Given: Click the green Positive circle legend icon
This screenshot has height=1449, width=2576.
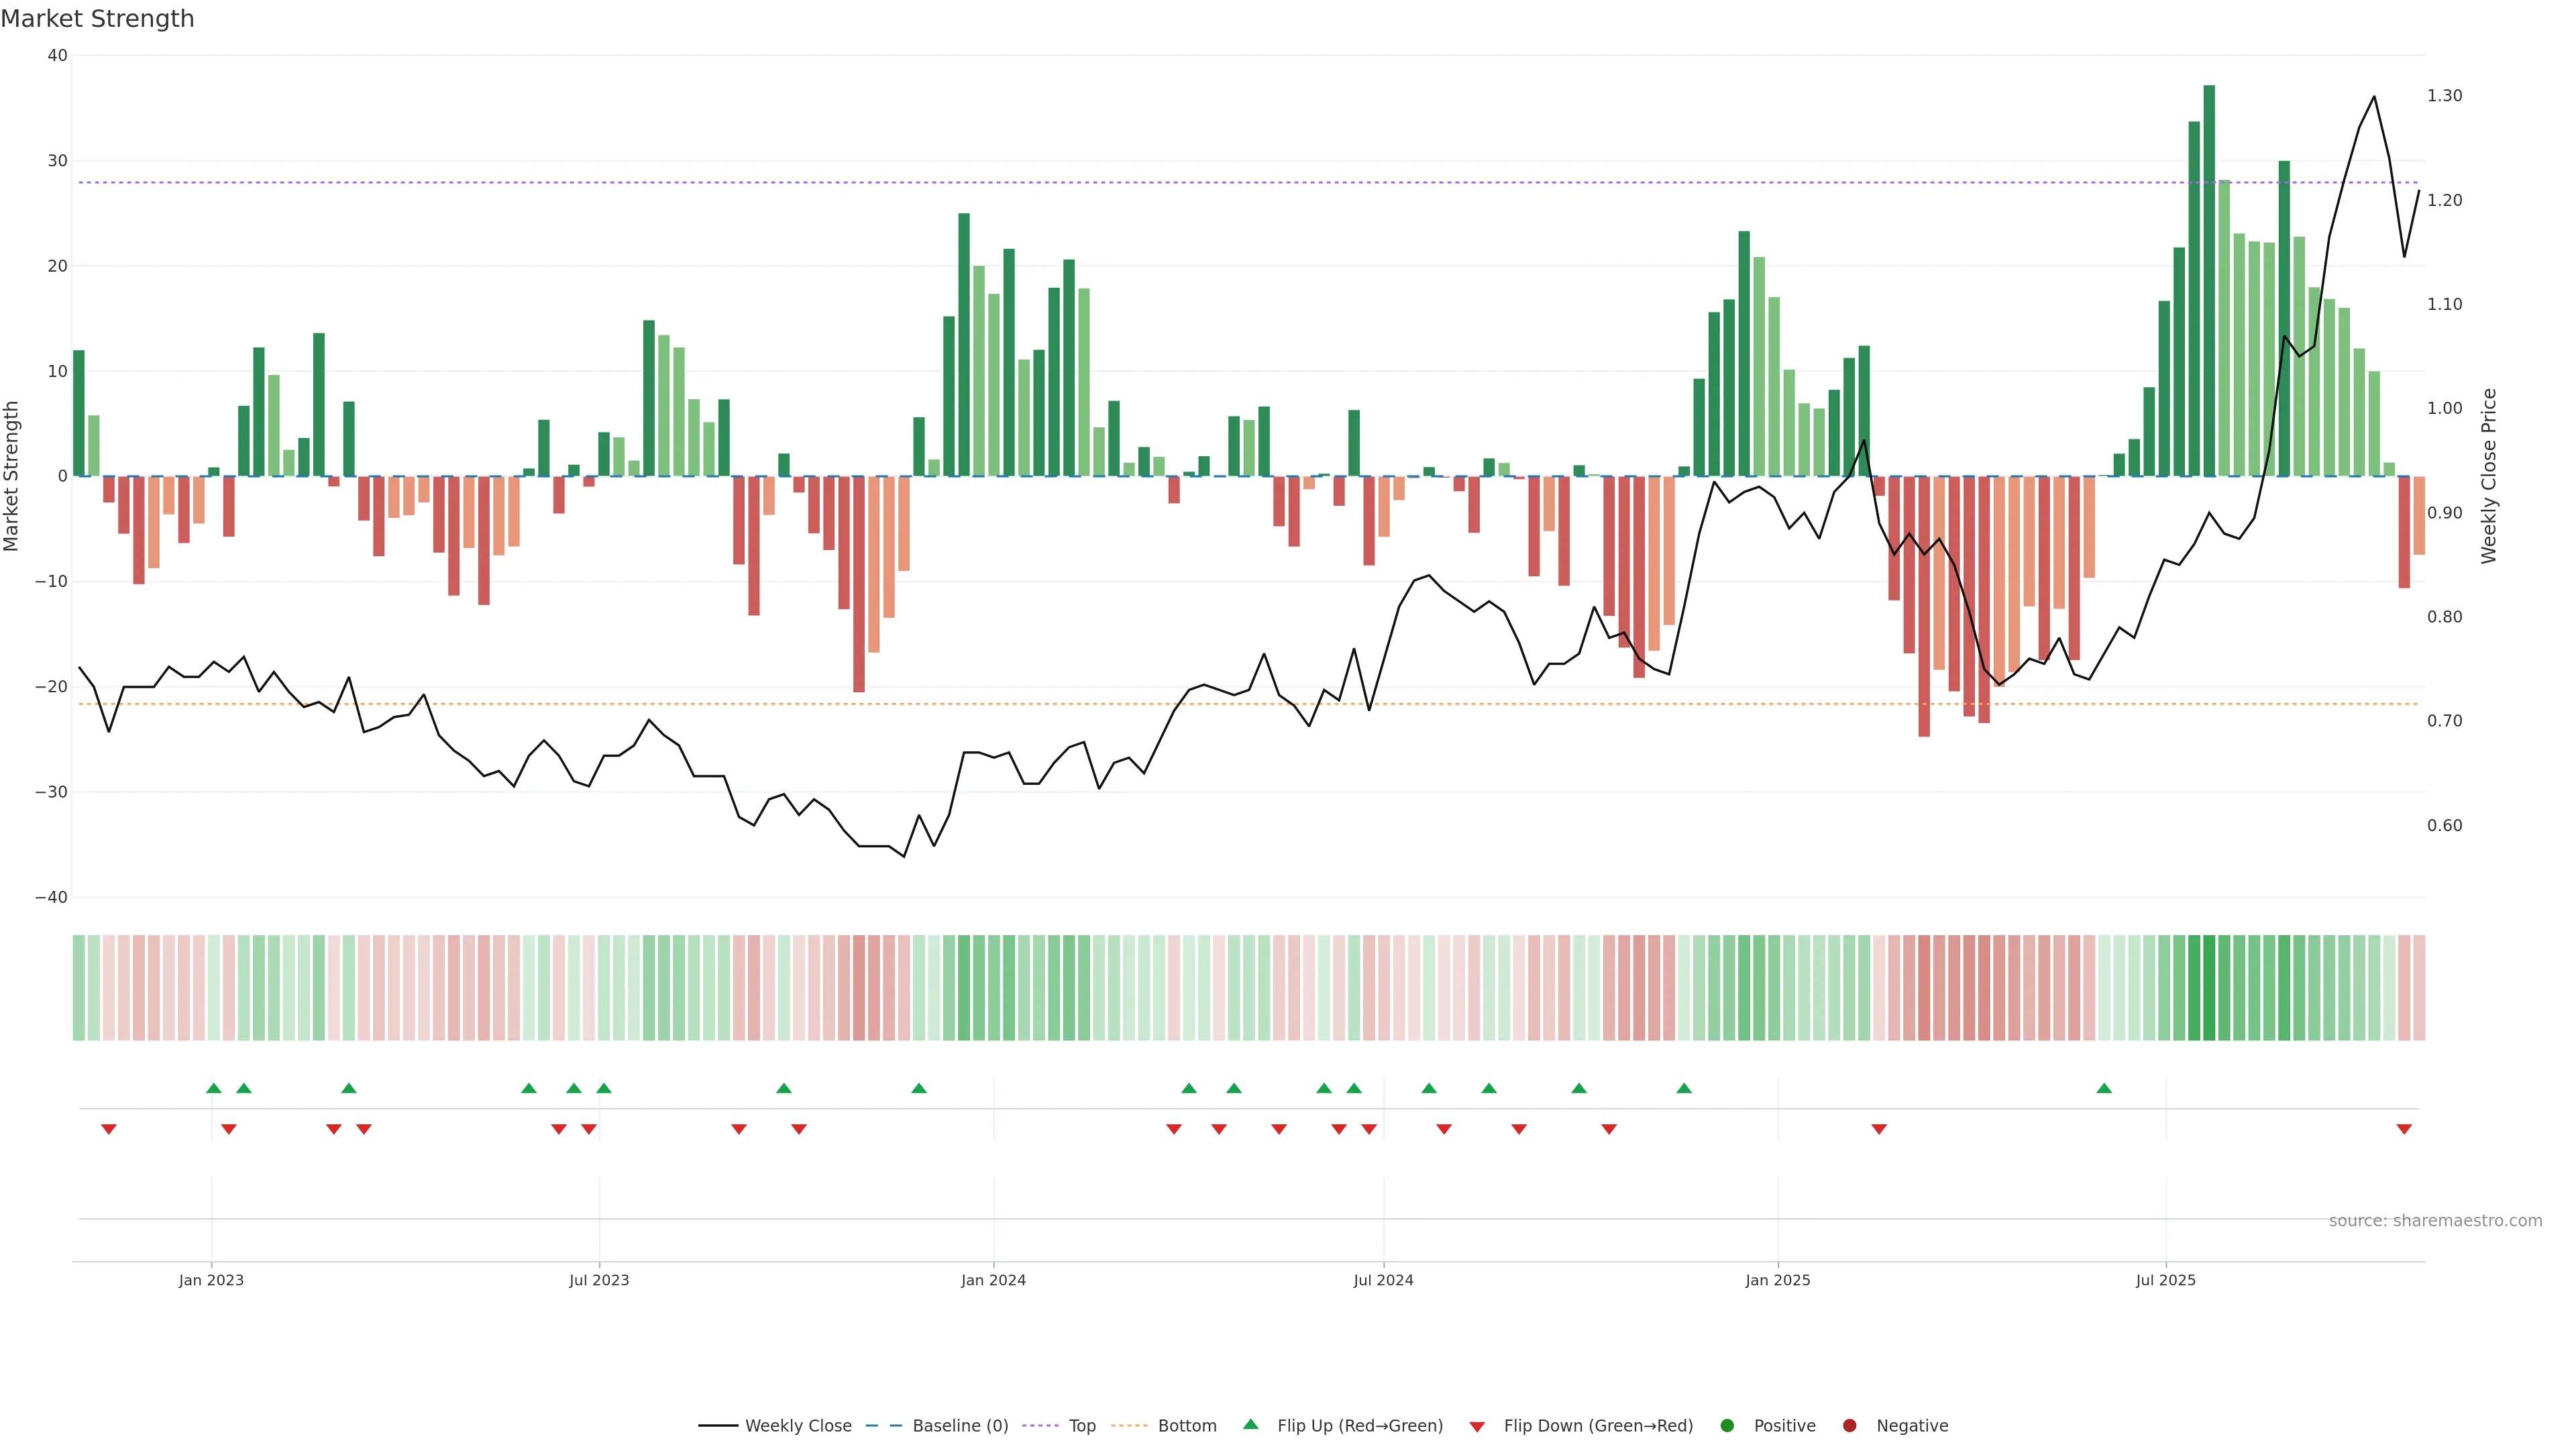Looking at the screenshot, I should 1727,1425.
